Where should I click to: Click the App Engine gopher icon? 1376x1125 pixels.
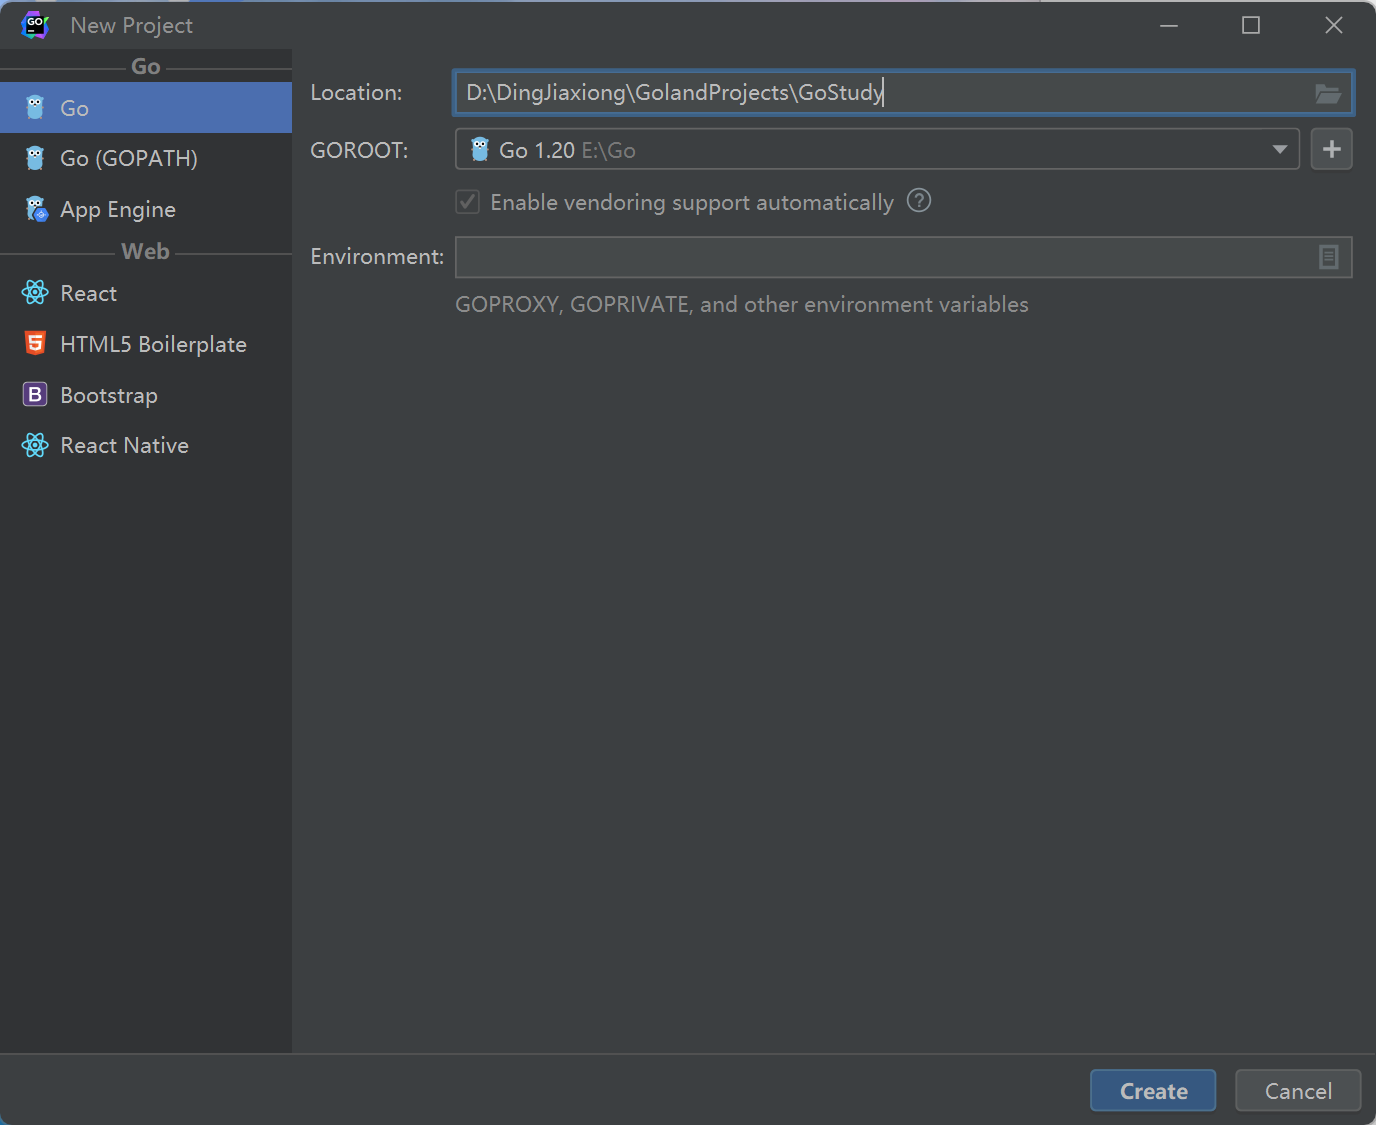click(x=36, y=209)
